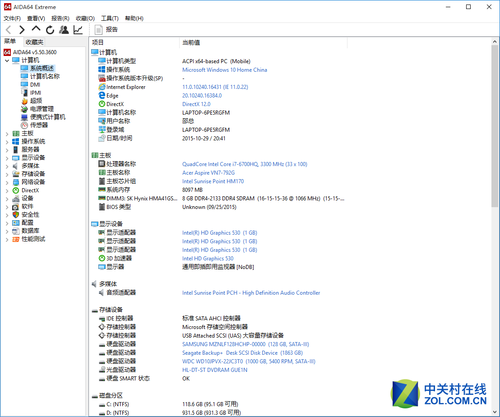The image size is (500, 417).
Task: Open Acer Aspire VN7-792G link
Action: coord(208,173)
